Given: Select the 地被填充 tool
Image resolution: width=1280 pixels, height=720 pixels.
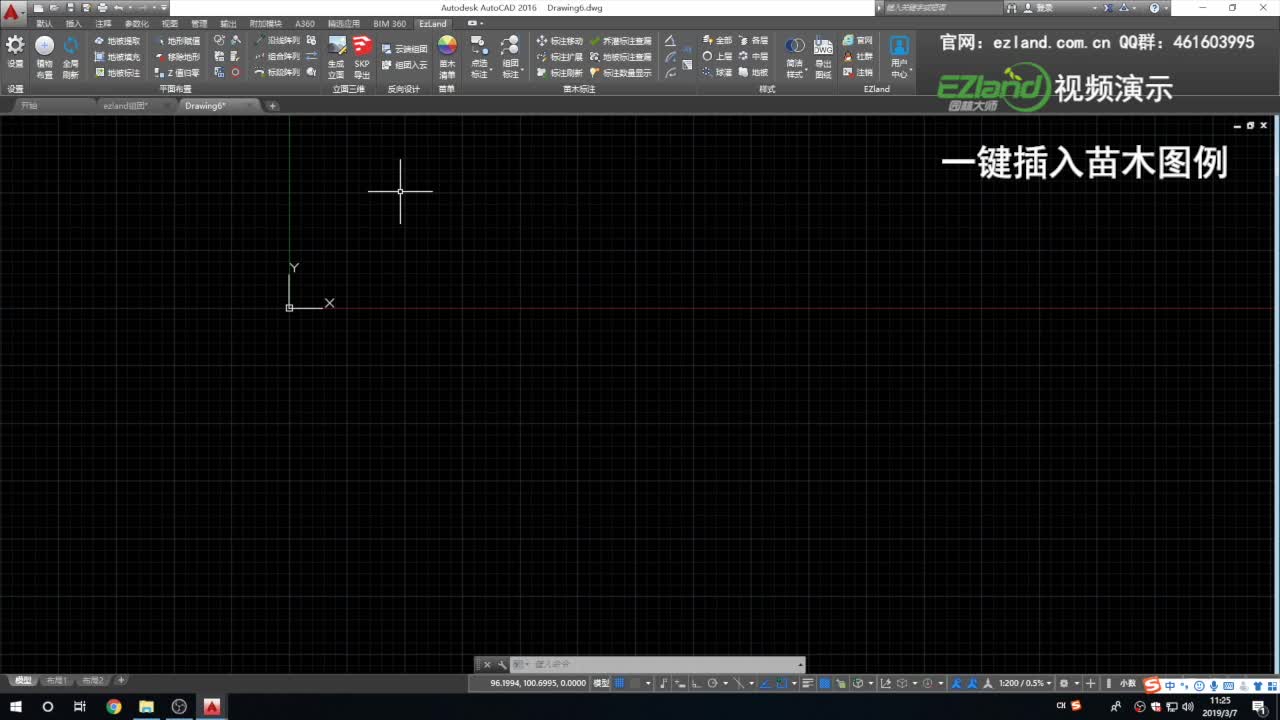Looking at the screenshot, I should point(118,57).
